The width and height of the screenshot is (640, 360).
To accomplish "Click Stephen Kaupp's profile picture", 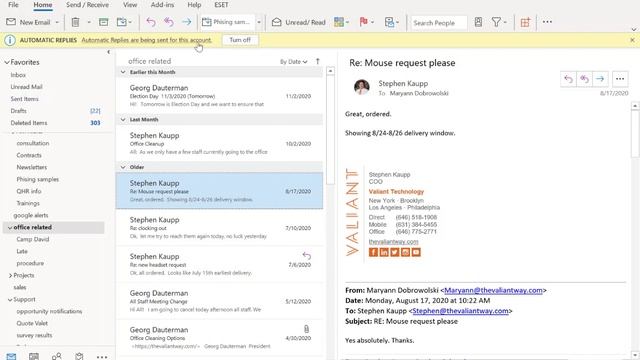I will [362, 87].
